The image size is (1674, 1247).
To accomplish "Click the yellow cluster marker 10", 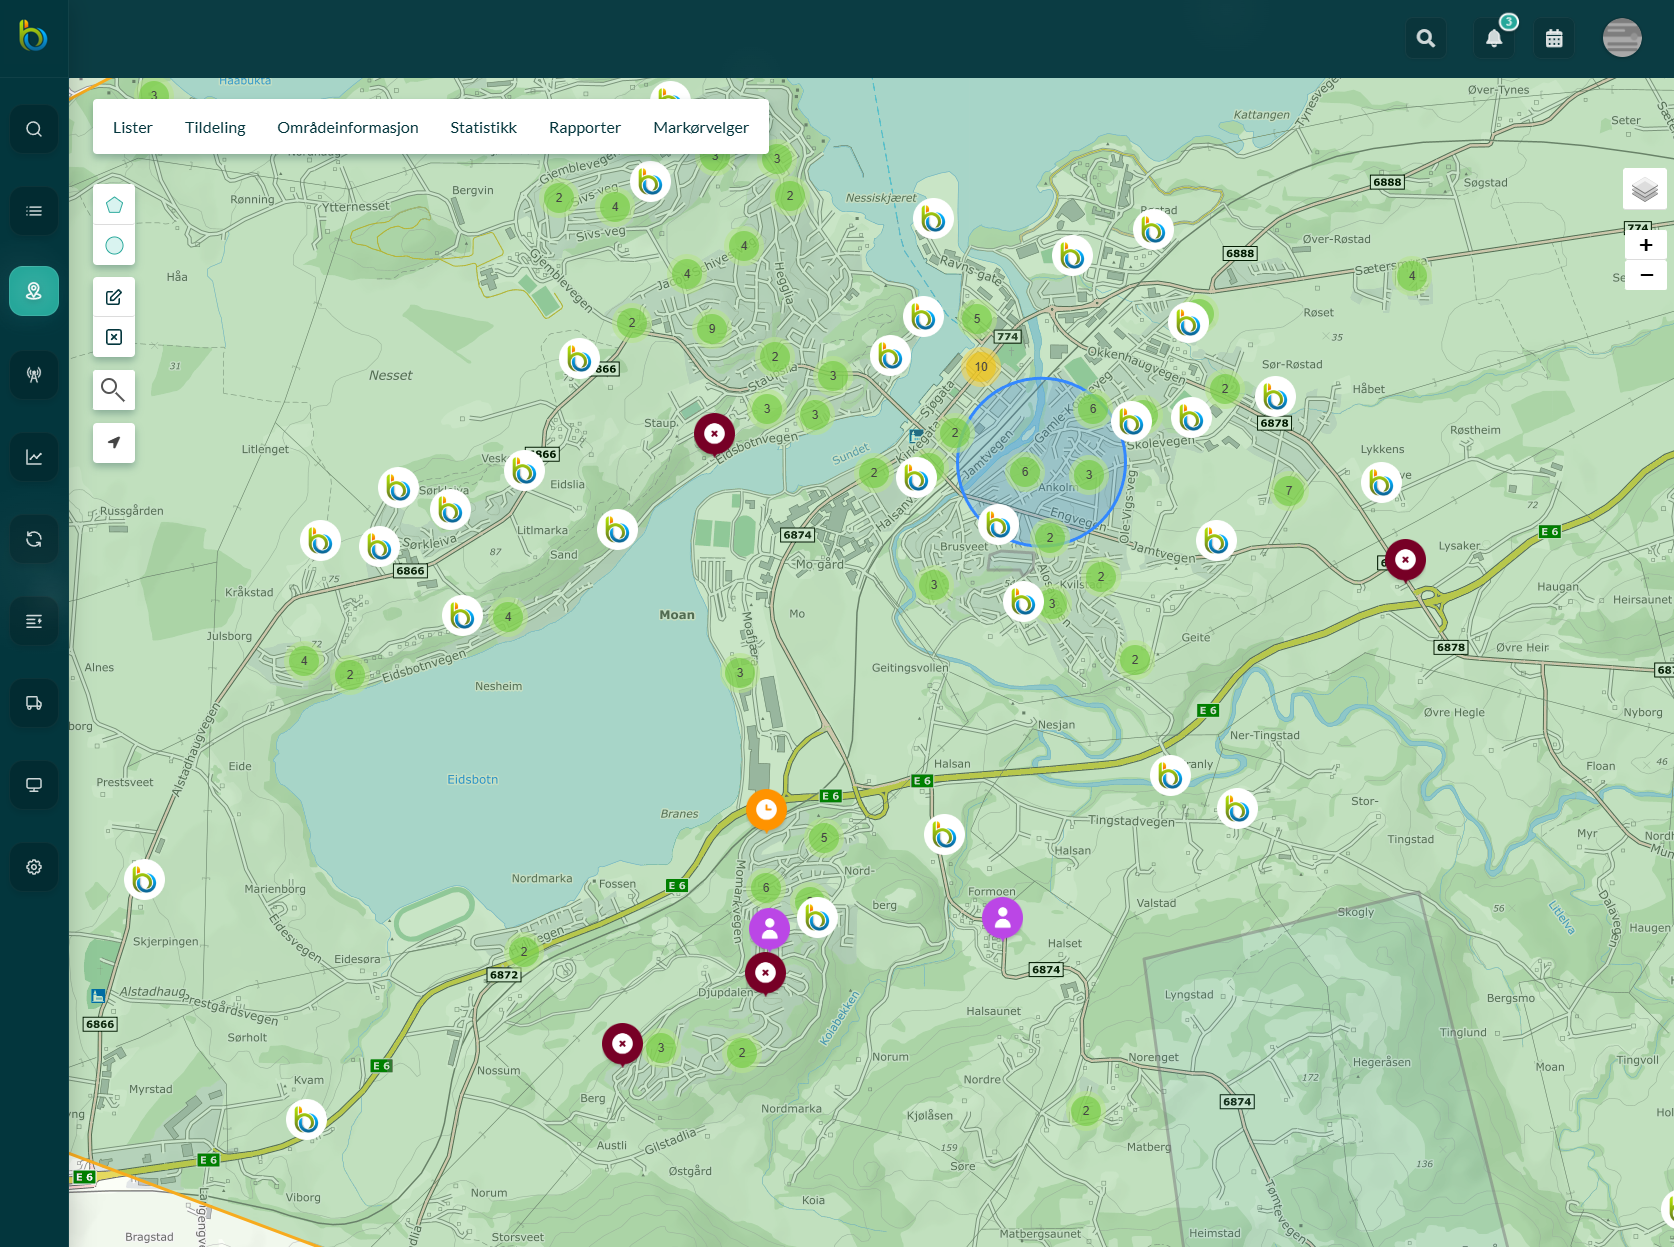I will tap(981, 367).
